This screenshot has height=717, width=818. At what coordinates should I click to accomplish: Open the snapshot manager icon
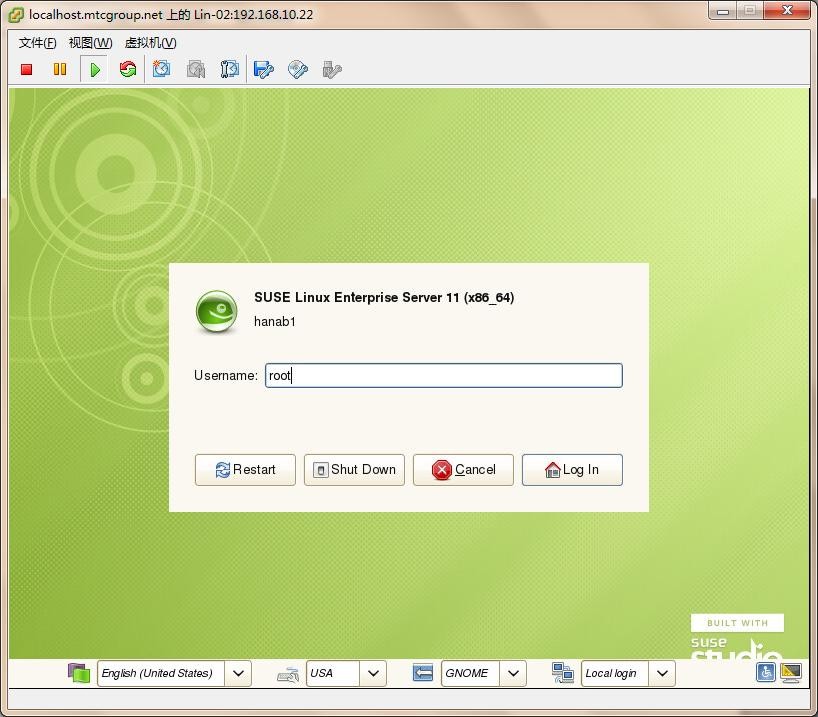tap(229, 69)
